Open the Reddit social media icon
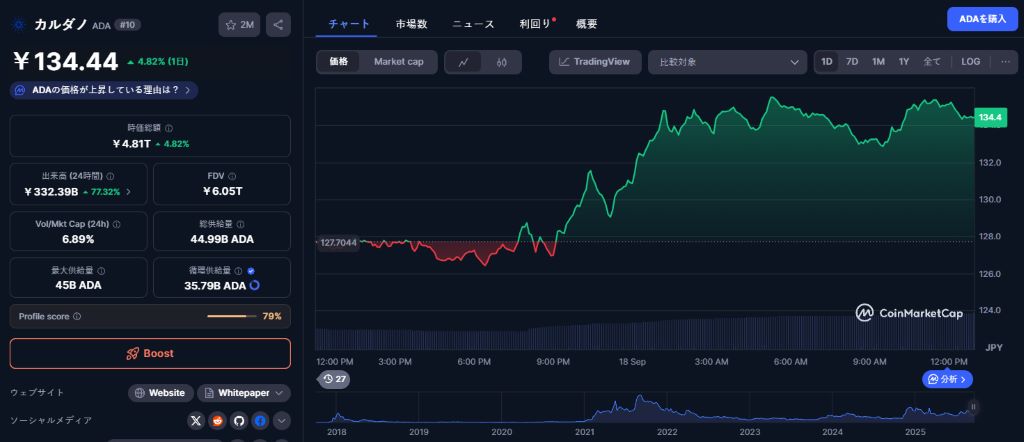1024x442 pixels. (x=218, y=421)
